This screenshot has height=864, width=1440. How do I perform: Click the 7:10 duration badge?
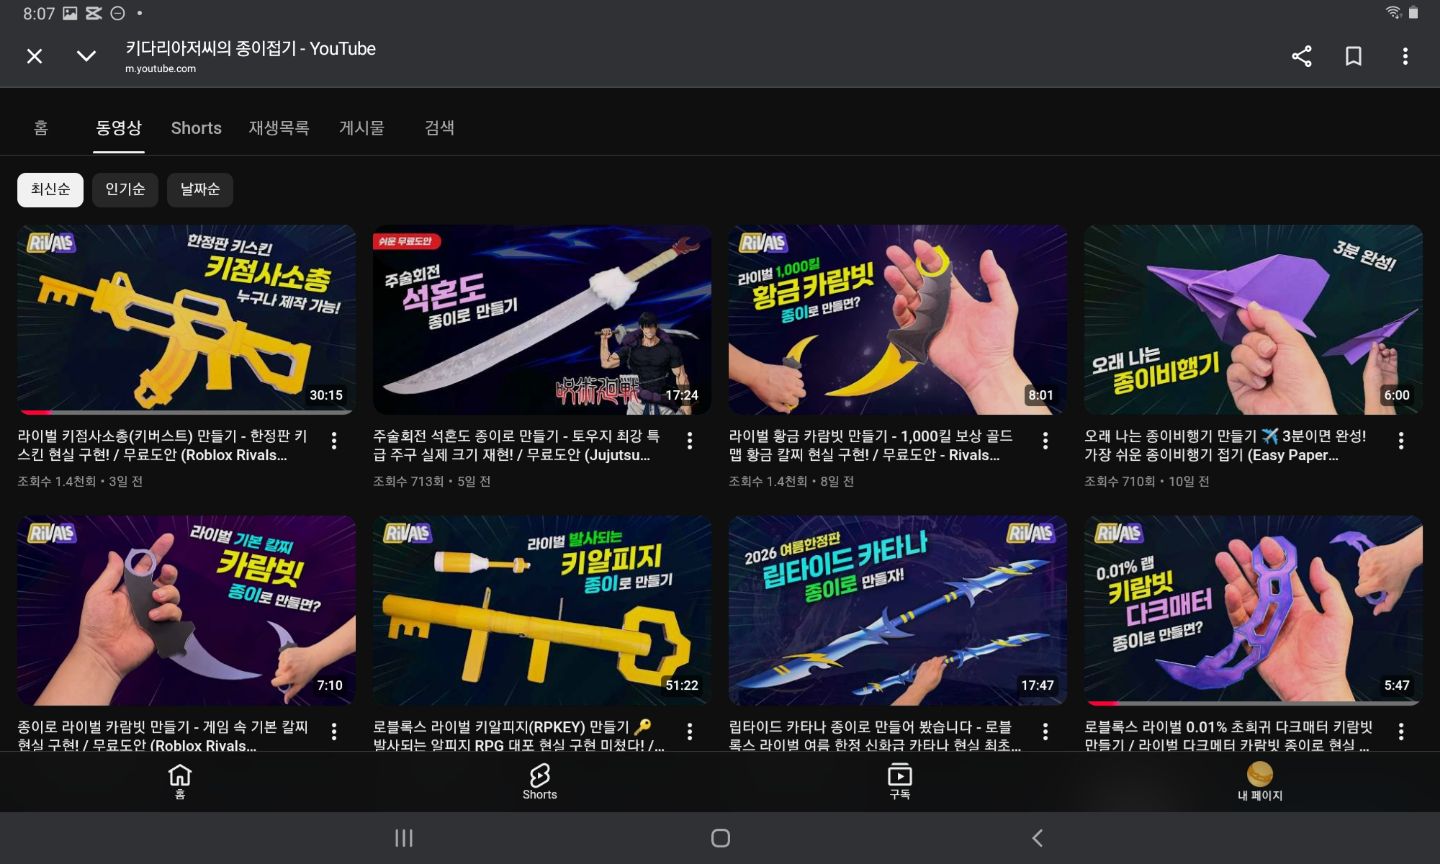coord(330,685)
